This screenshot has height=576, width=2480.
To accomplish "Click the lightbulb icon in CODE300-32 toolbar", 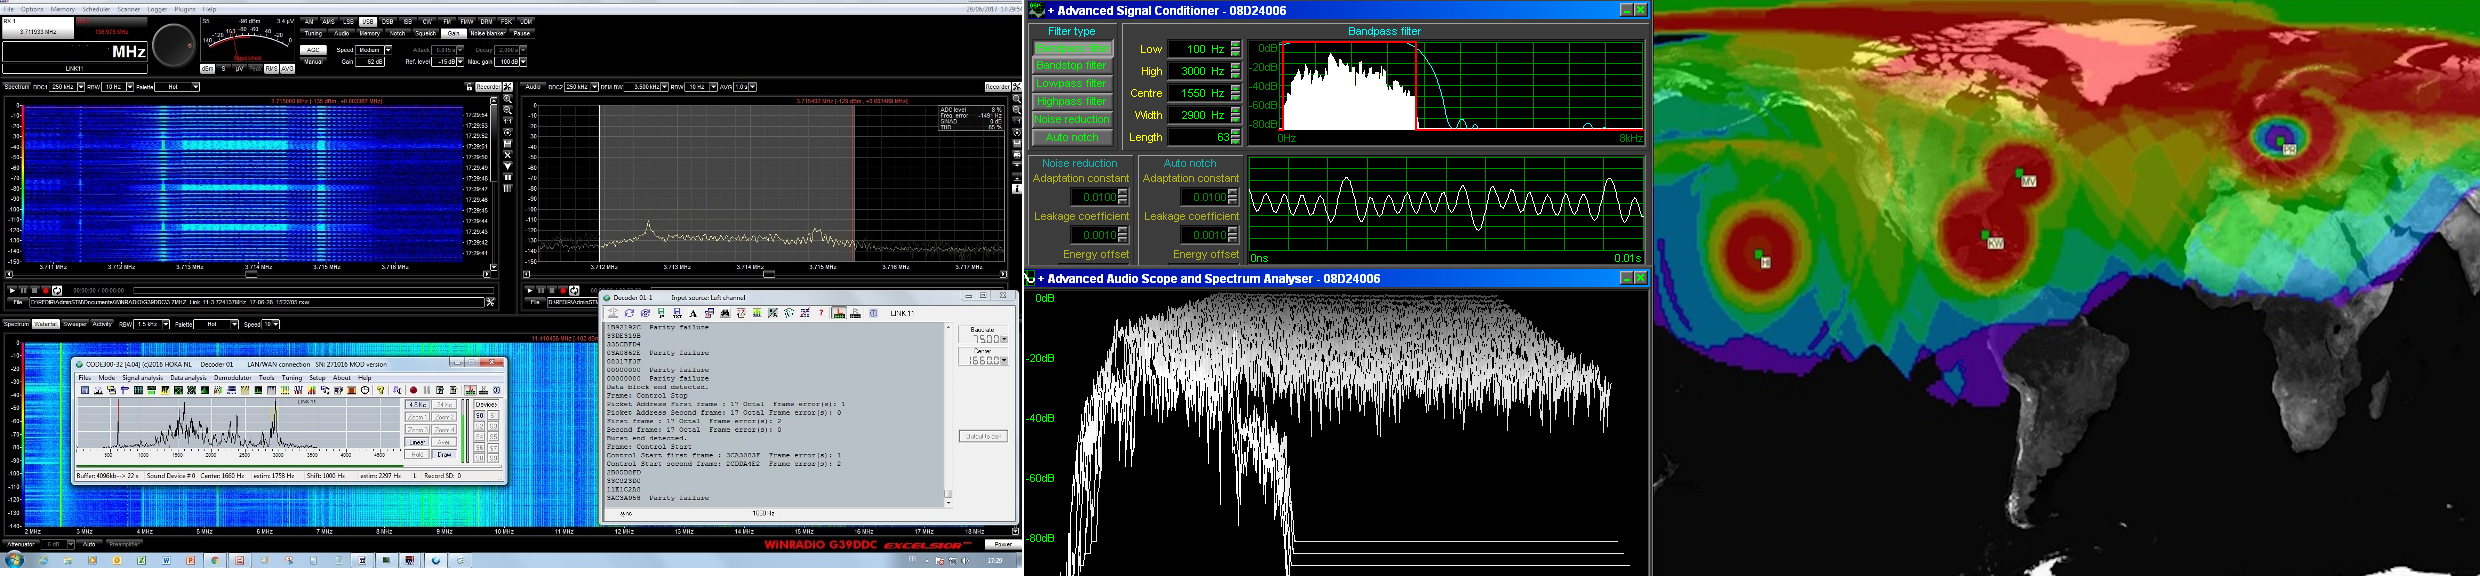I will click(380, 390).
